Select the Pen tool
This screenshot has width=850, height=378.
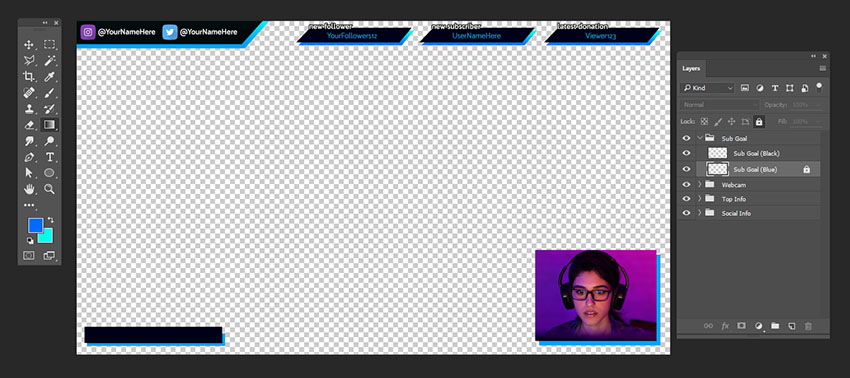(29, 157)
